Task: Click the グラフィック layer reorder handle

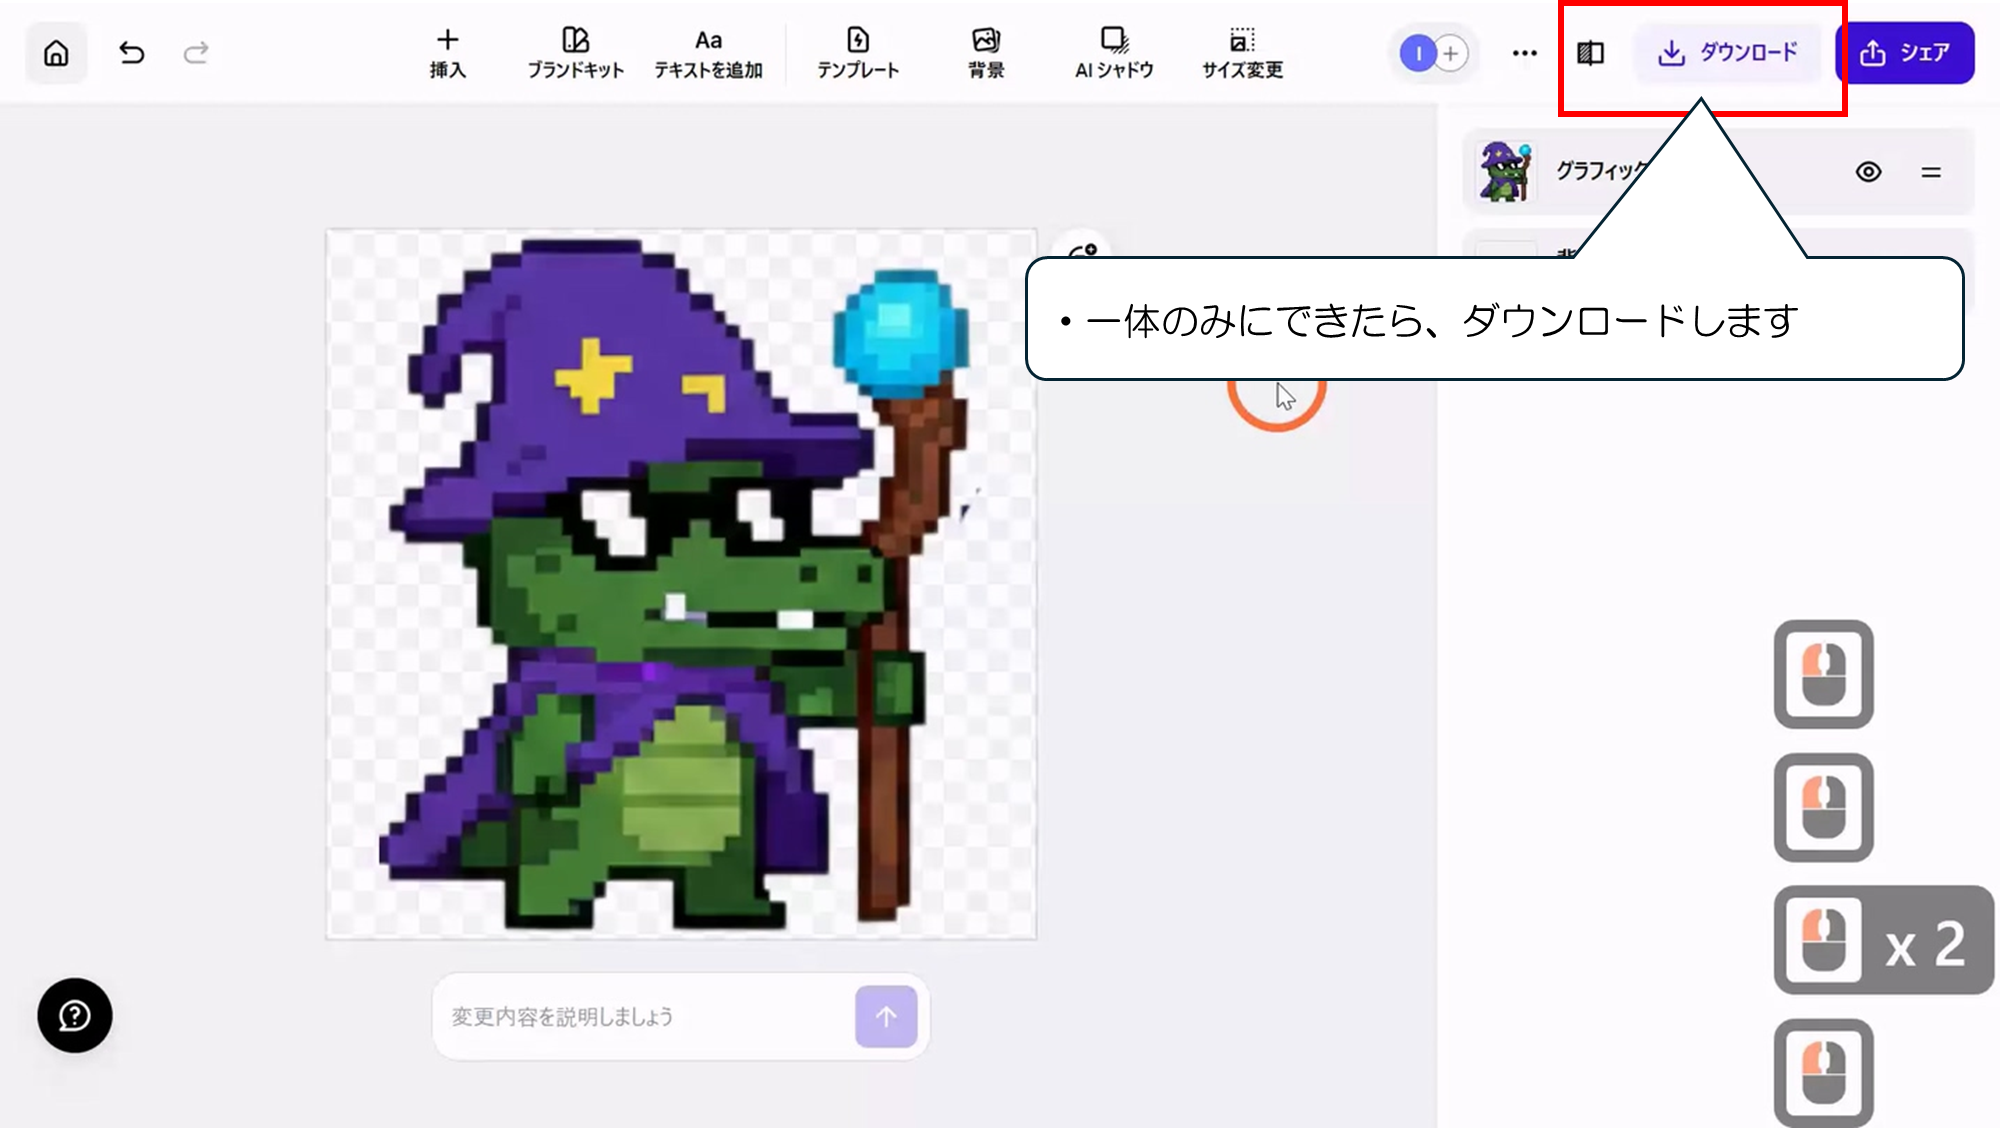Action: 1931,172
